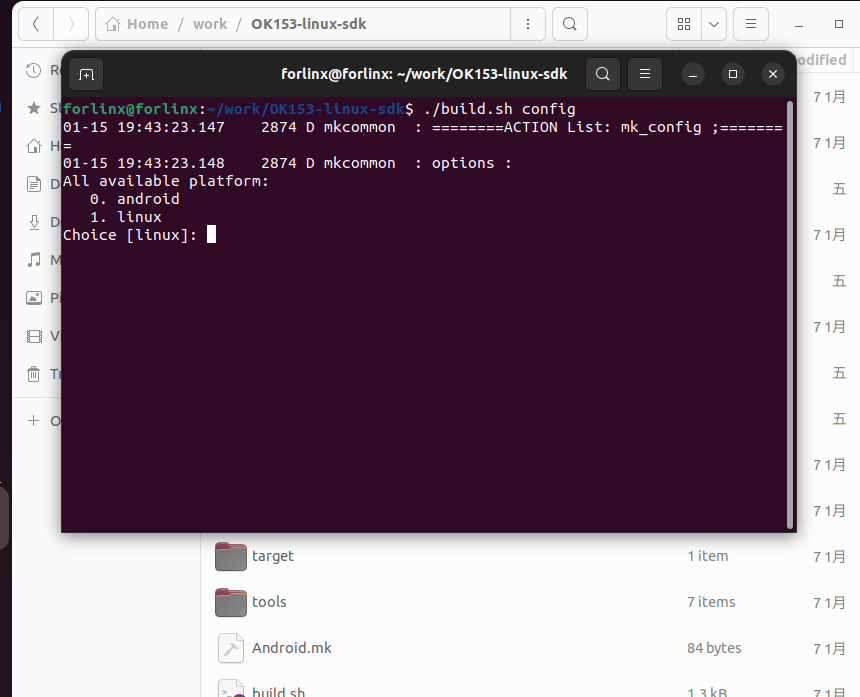Go back in the file manager

(36, 24)
